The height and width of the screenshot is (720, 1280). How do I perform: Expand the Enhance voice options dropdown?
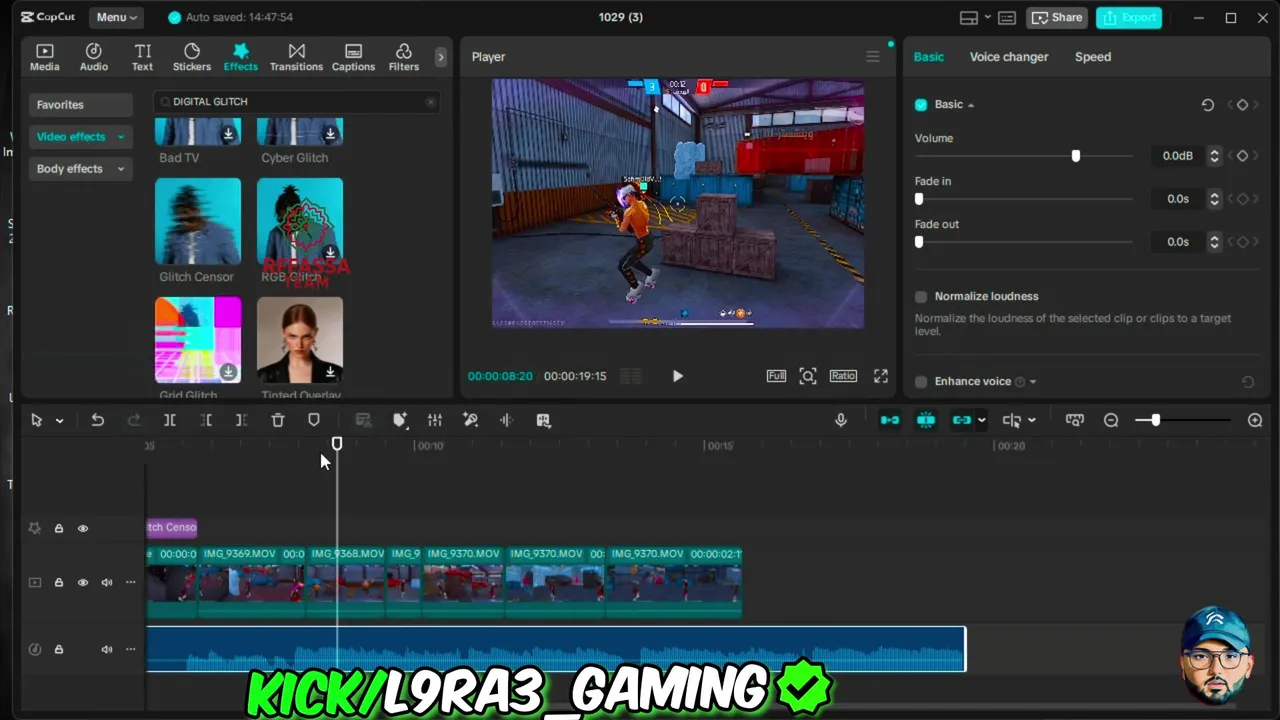1033,382
